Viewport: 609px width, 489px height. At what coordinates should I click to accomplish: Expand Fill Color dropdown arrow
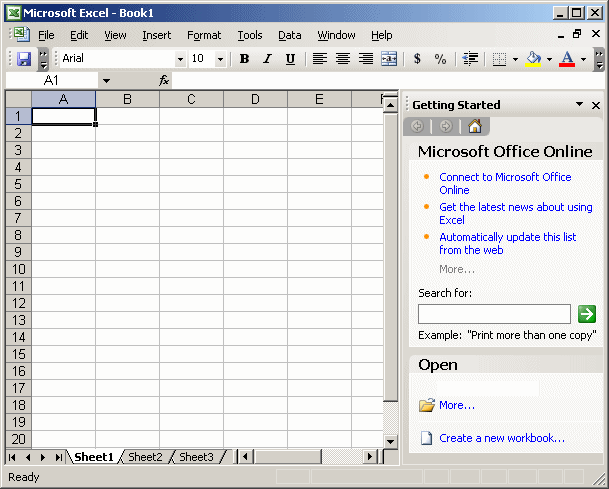click(549, 59)
